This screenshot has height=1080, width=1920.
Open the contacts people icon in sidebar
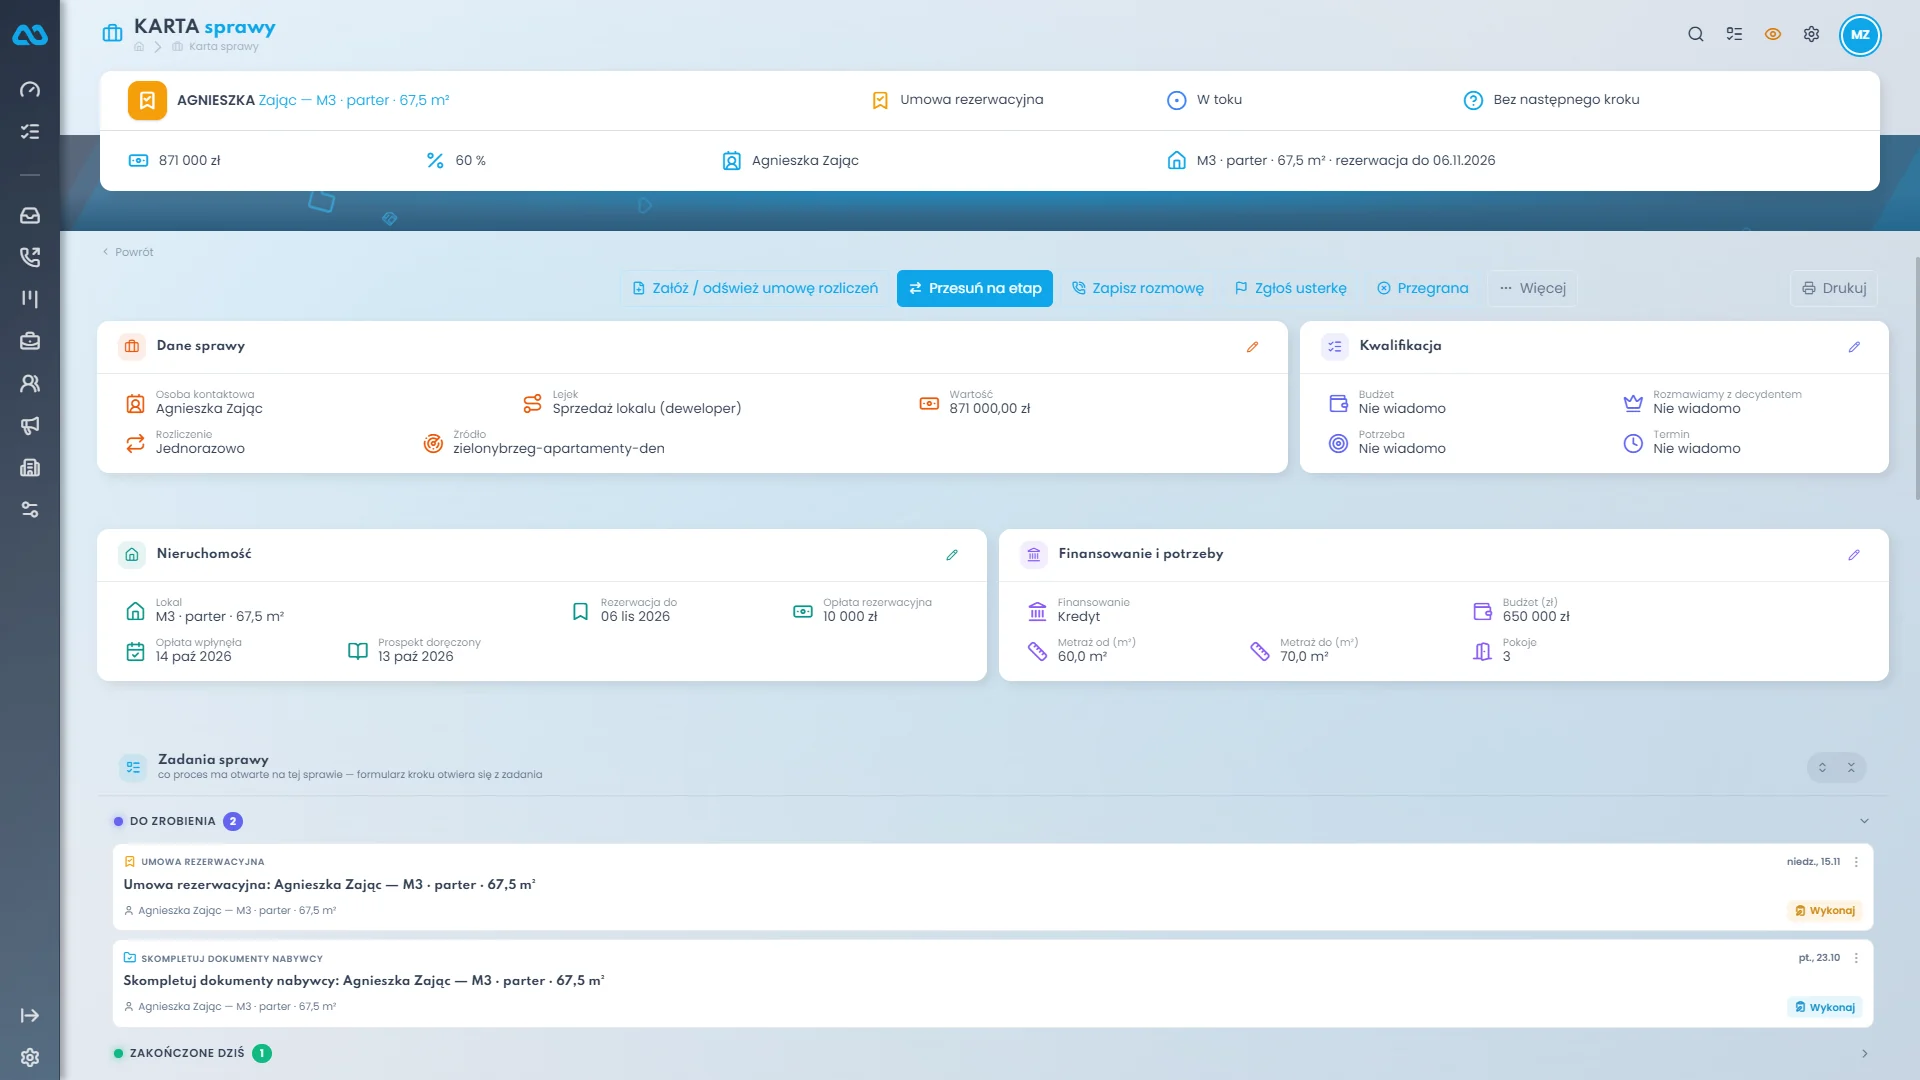pos(30,384)
